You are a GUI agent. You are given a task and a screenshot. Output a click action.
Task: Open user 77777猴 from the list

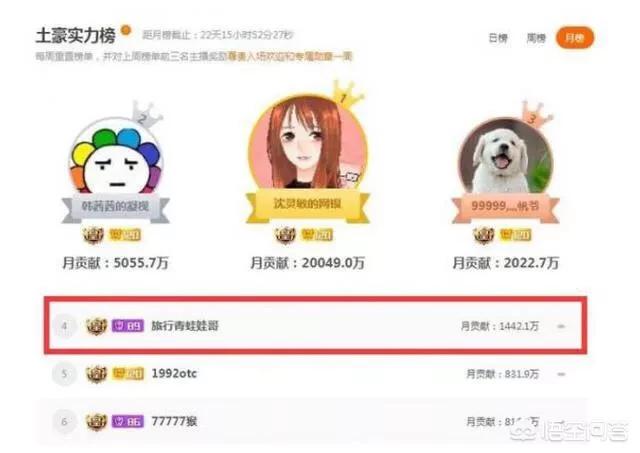point(174,421)
